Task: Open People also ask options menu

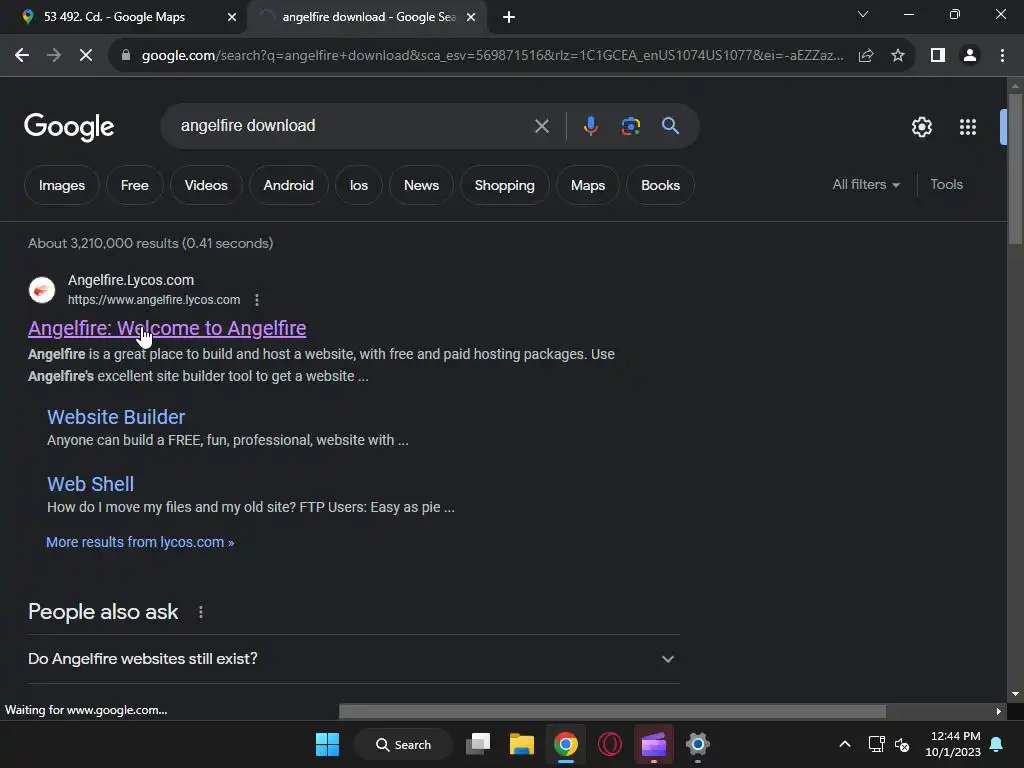Action: 200,612
